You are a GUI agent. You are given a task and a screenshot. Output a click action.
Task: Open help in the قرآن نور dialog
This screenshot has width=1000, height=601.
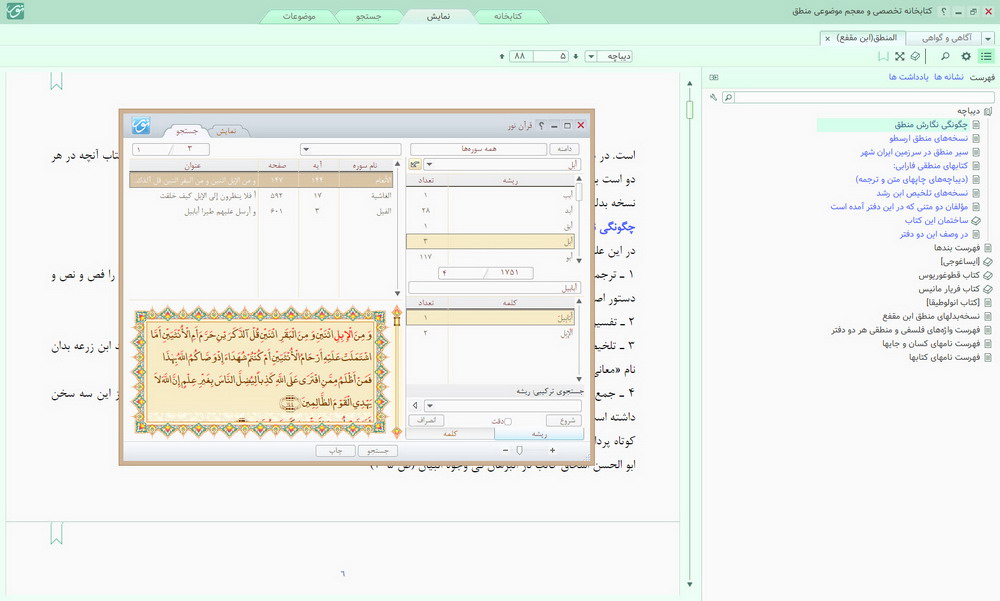point(541,126)
